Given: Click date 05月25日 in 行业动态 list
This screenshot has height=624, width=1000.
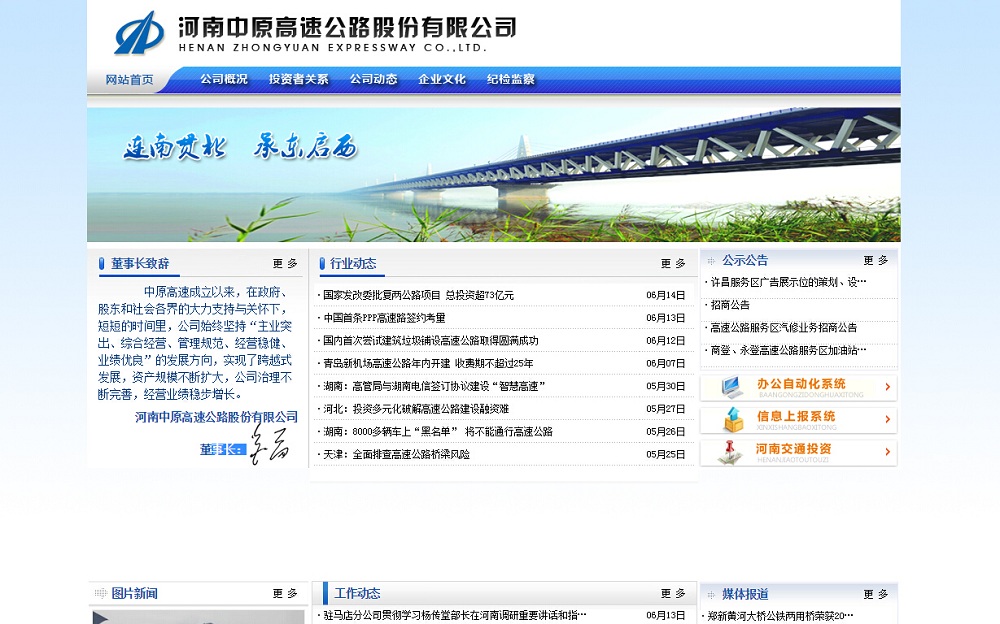Looking at the screenshot, I should click(x=665, y=454).
